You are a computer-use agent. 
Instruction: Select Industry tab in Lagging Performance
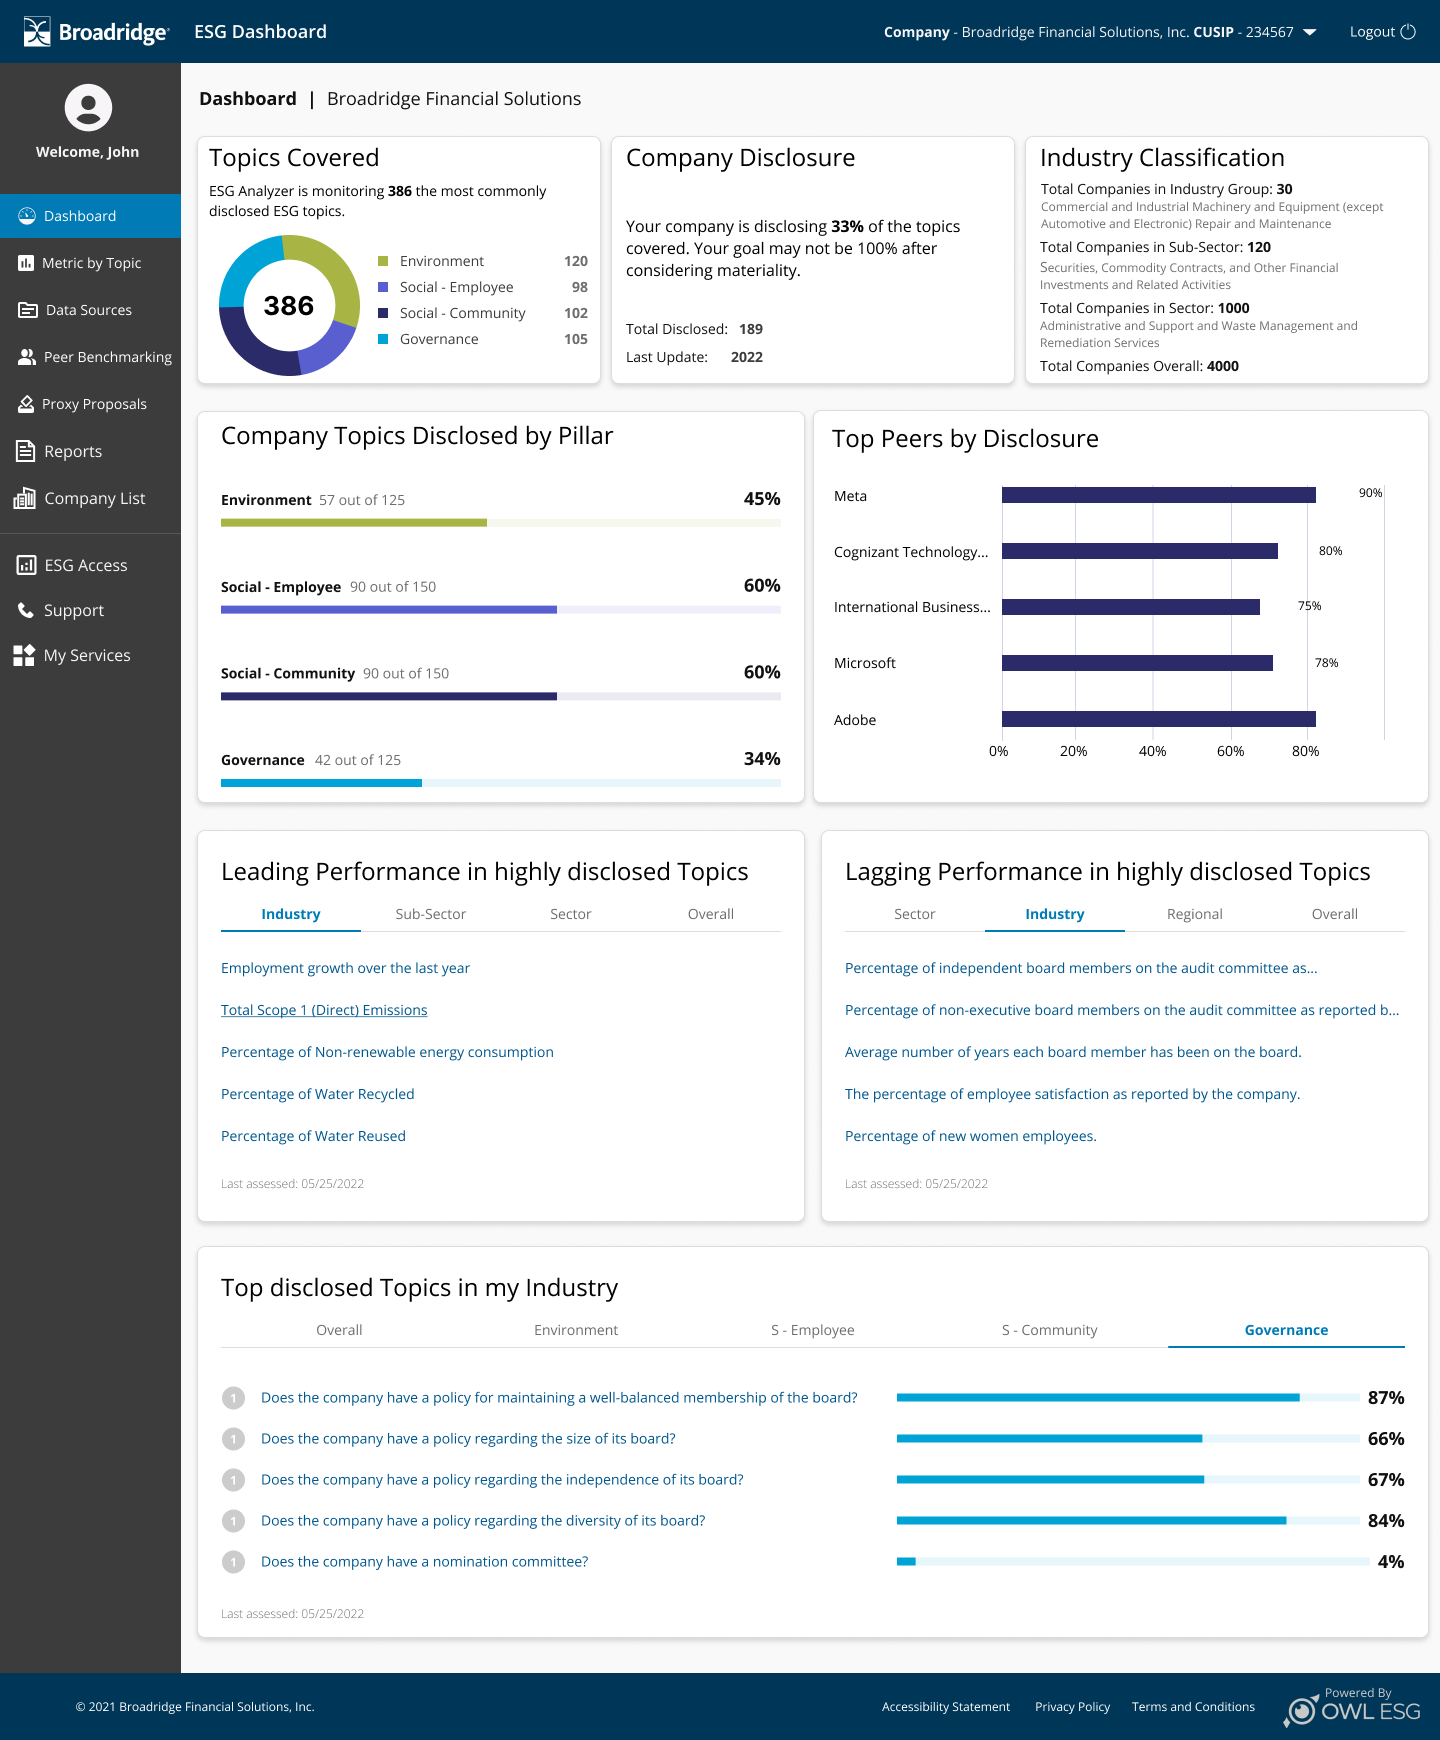1055,914
